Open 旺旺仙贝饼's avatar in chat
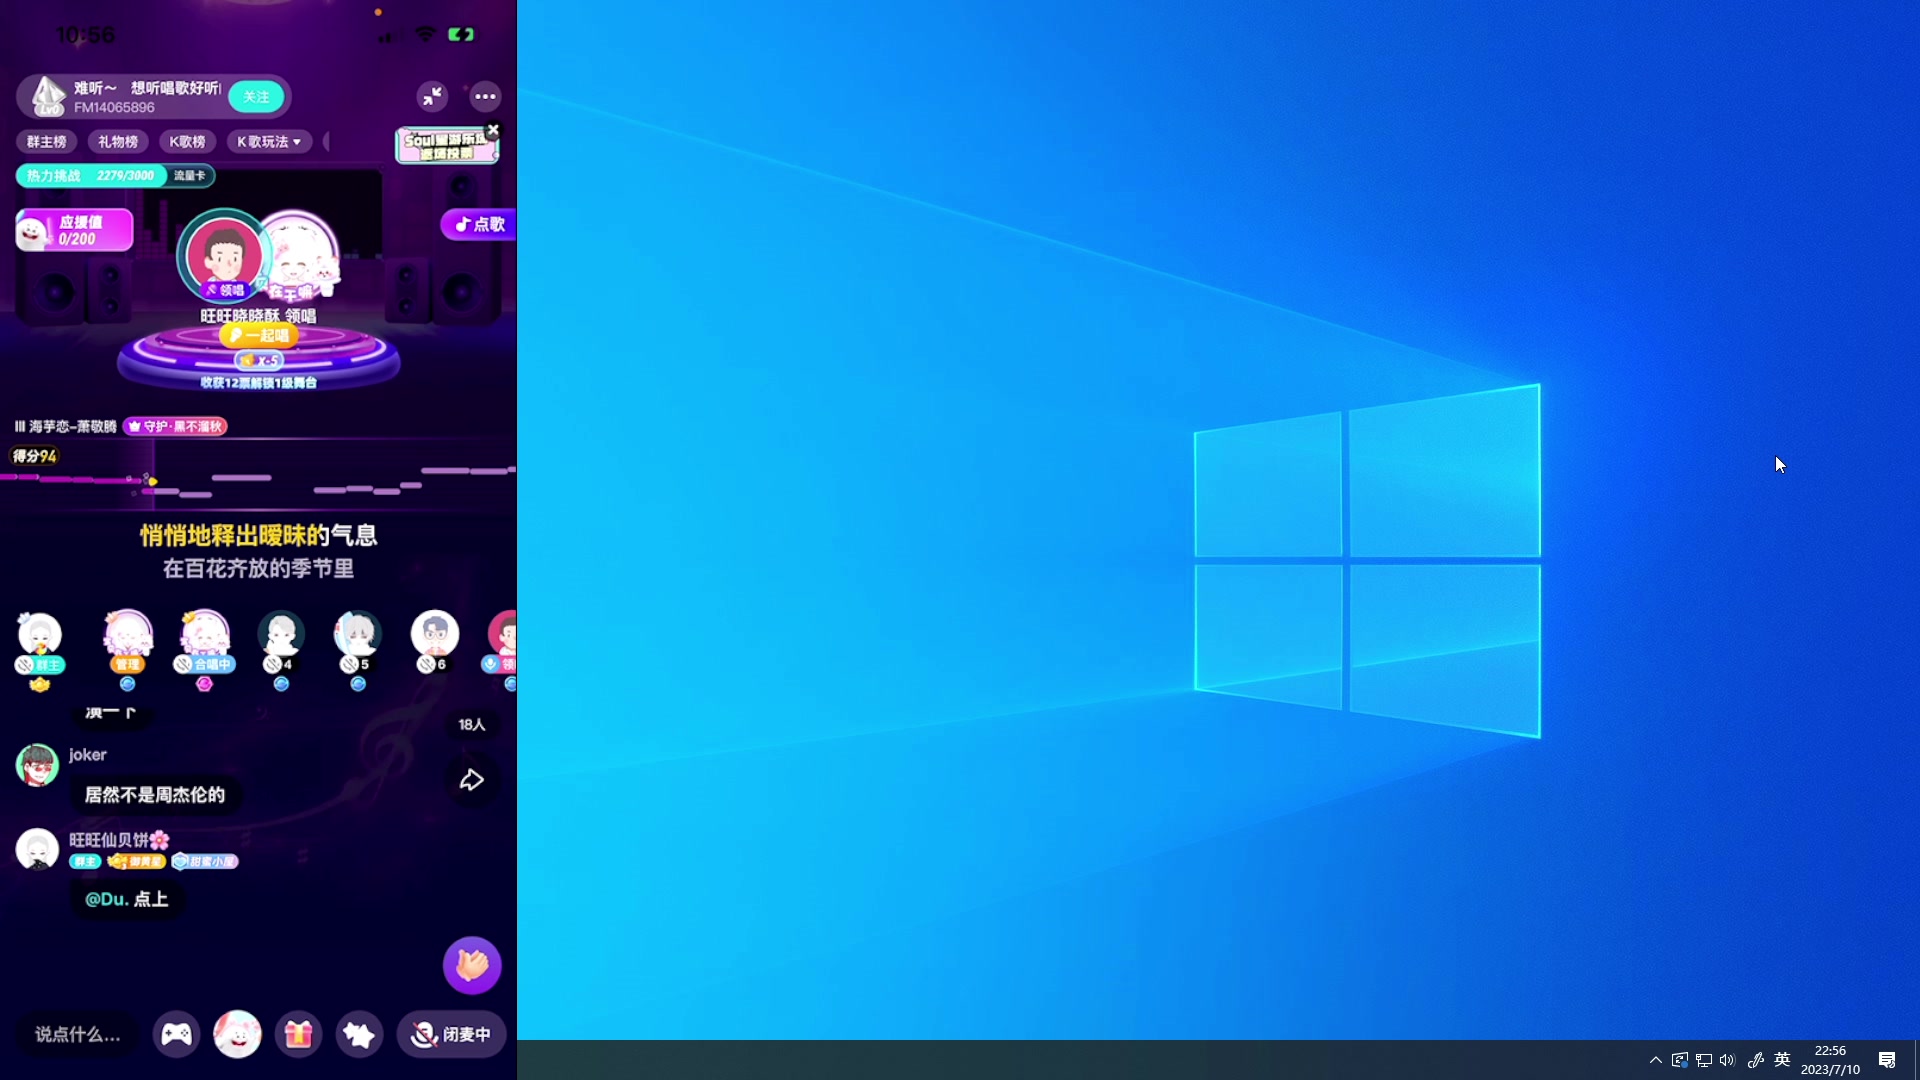Image resolution: width=1920 pixels, height=1080 pixels. point(38,850)
